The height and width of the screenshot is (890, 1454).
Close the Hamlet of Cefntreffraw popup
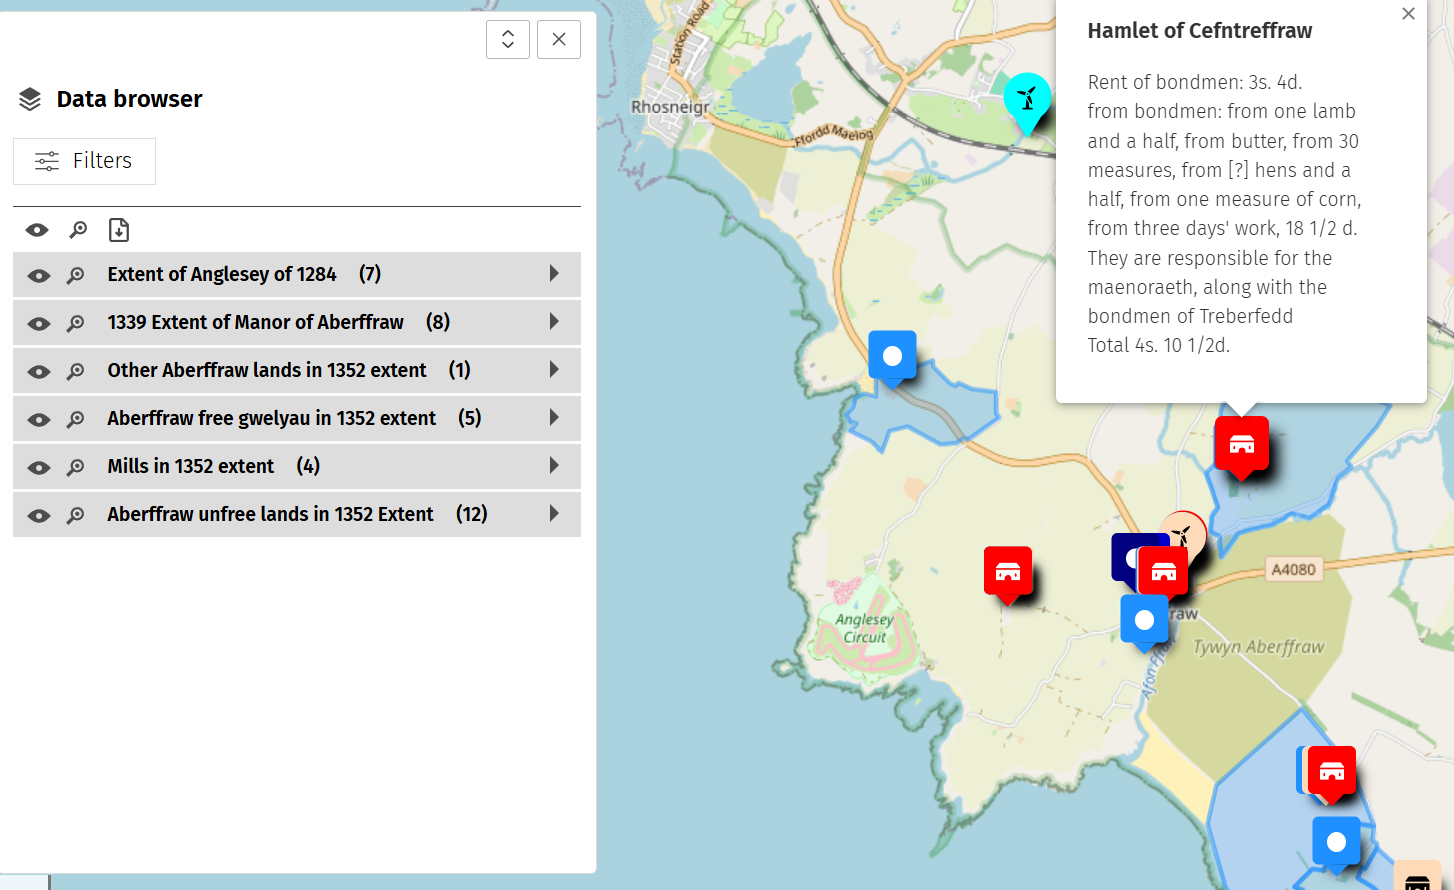pyautogui.click(x=1408, y=14)
